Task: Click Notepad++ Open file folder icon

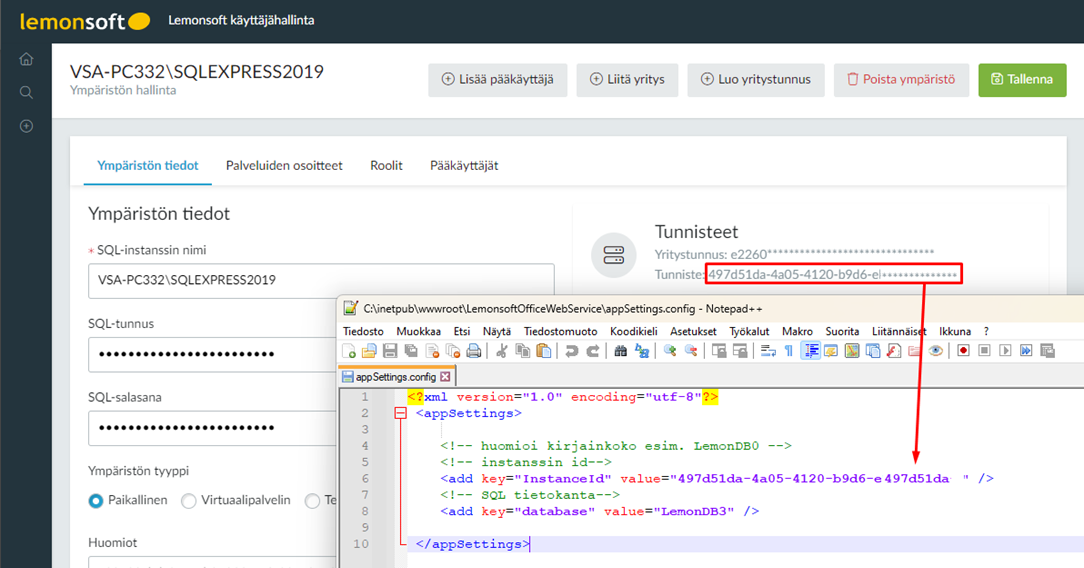Action: coord(369,351)
